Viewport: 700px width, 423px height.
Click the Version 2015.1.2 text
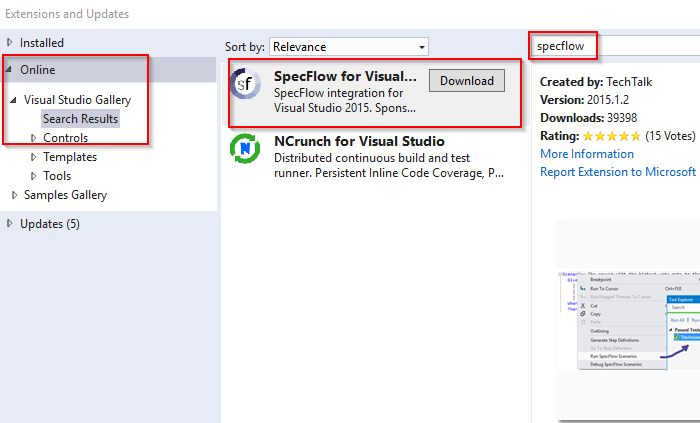point(584,100)
